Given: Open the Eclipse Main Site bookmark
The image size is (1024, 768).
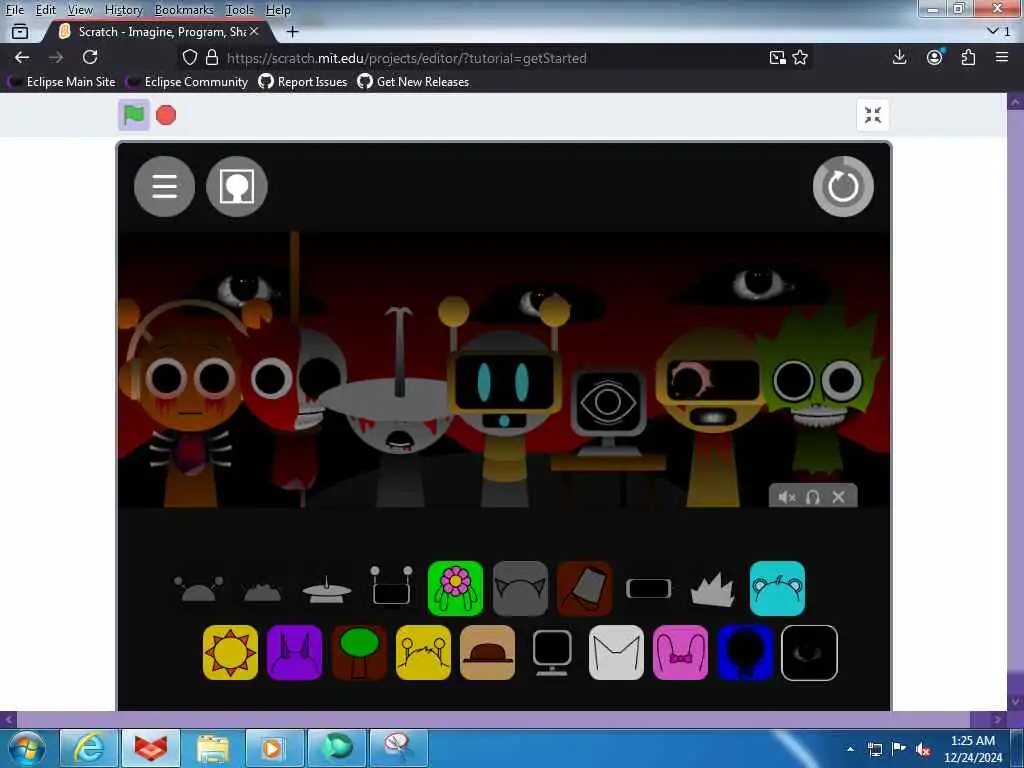Looking at the screenshot, I should pos(63,82).
